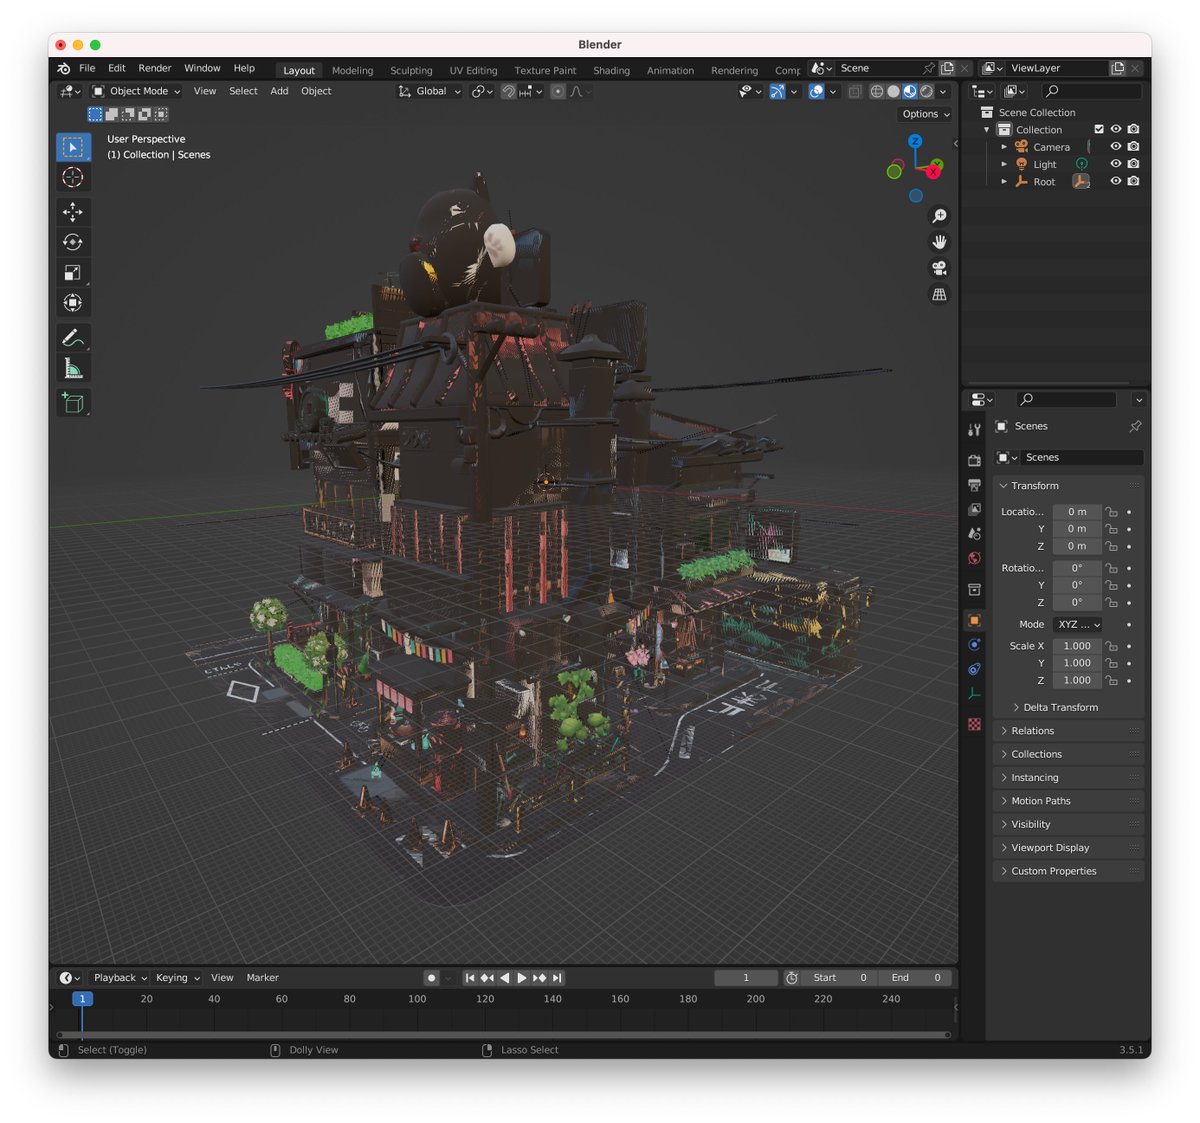Click the Scale X value field
This screenshot has height=1123, width=1200.
point(1076,646)
